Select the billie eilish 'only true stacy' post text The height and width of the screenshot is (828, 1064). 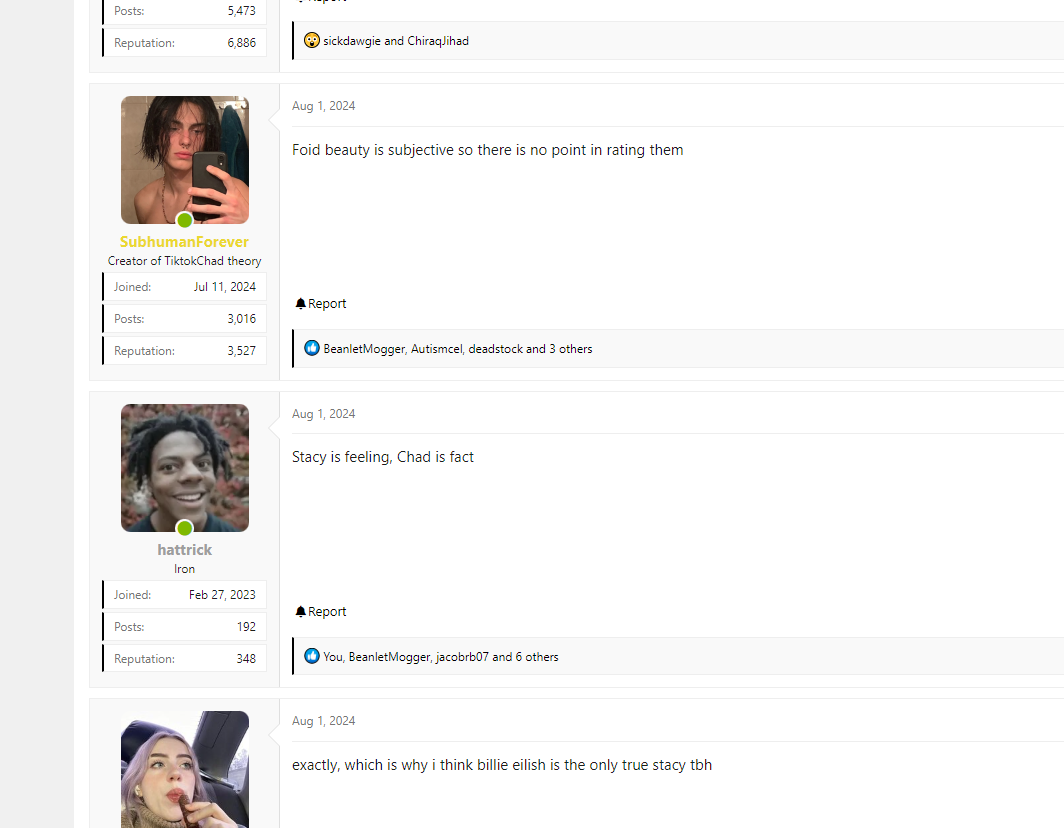click(502, 765)
